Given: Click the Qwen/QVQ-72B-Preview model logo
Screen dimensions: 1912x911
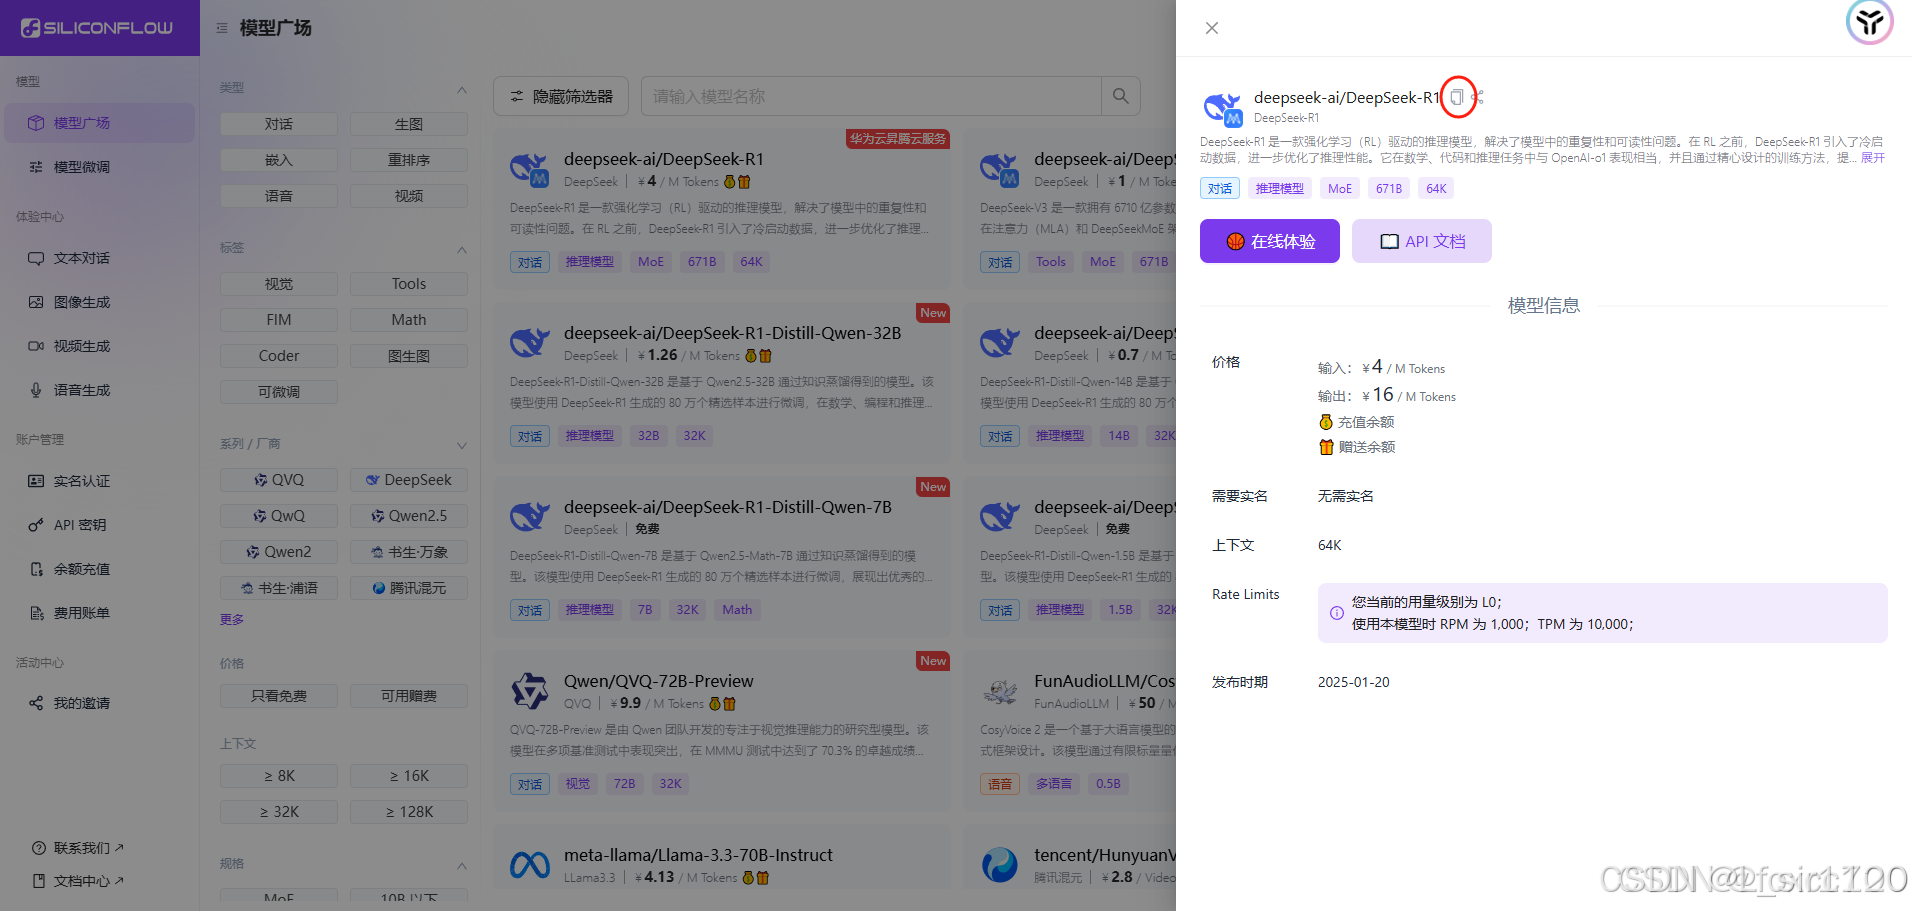Looking at the screenshot, I should click(x=530, y=691).
